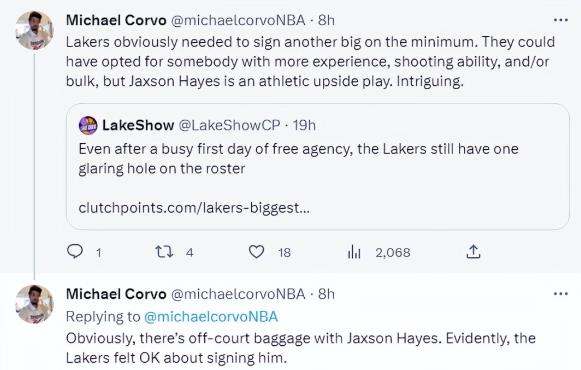Open Michael Corvo's avatar on reply tweet
This screenshot has height=370, width=581.
[x=34, y=304]
